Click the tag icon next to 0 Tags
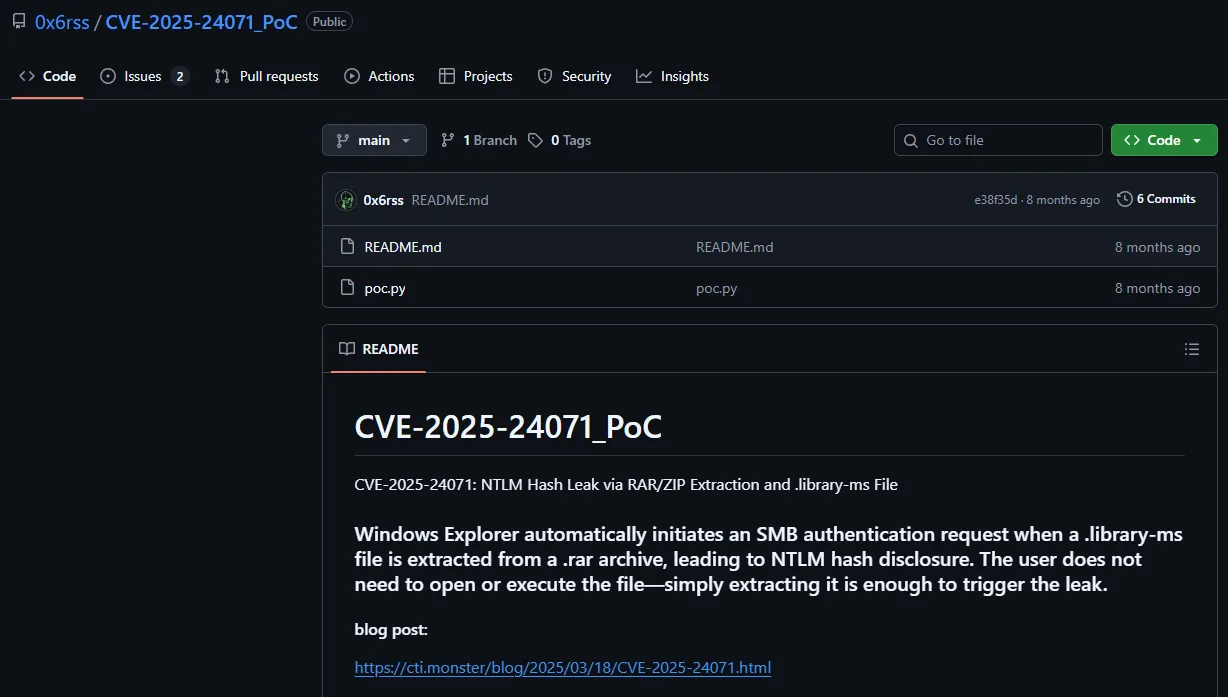This screenshot has height=697, width=1228. pyautogui.click(x=536, y=140)
